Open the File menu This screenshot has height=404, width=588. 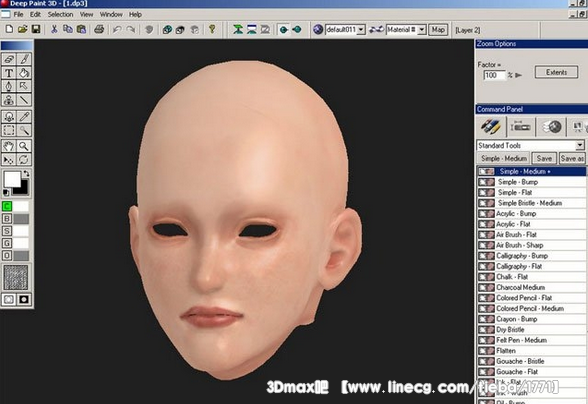pos(18,14)
